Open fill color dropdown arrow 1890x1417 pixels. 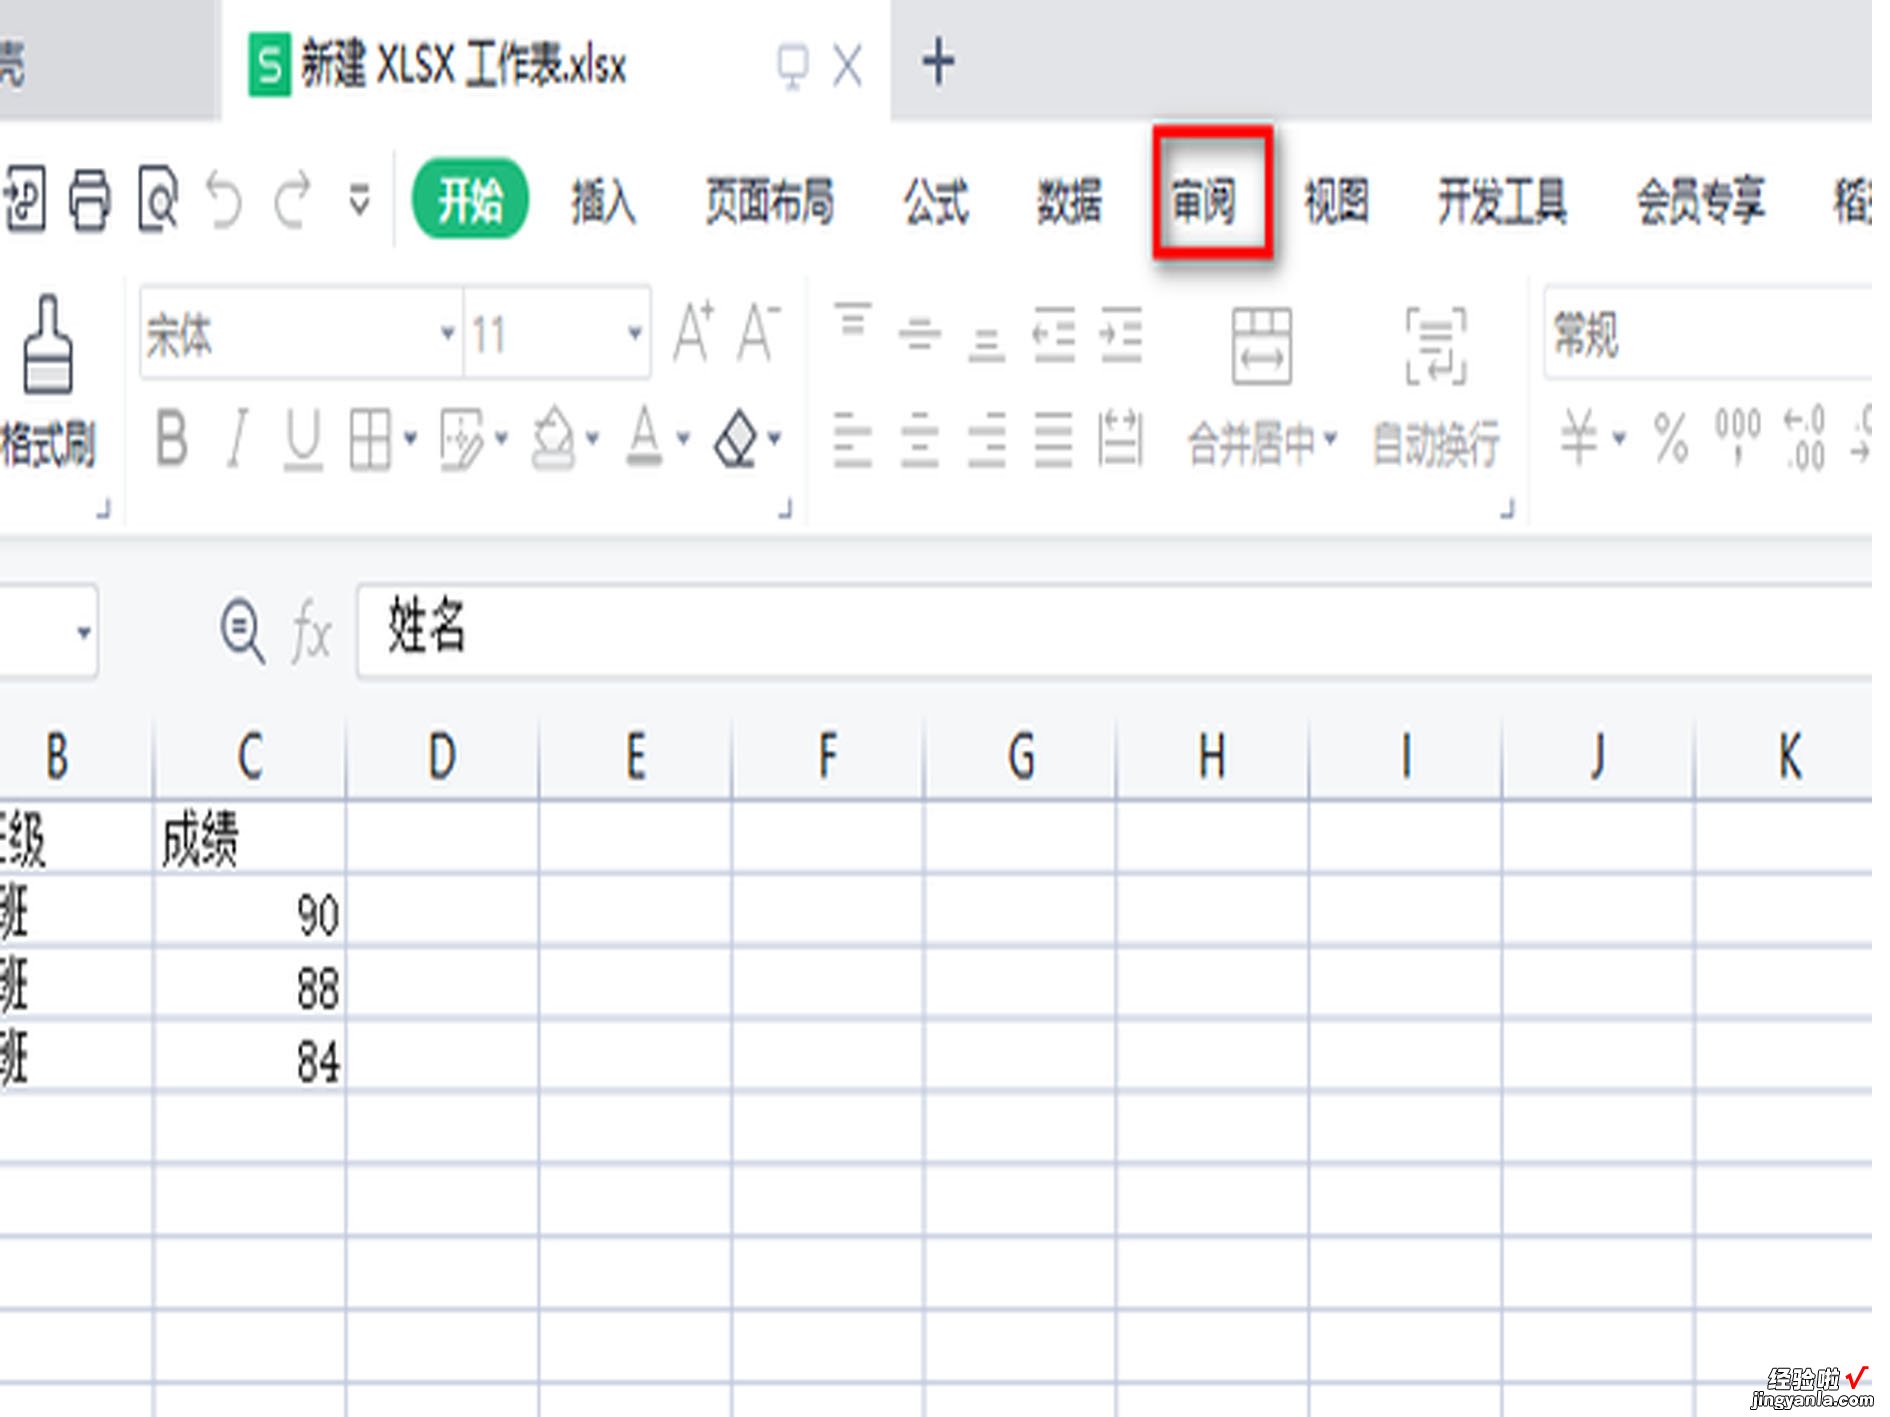click(593, 438)
